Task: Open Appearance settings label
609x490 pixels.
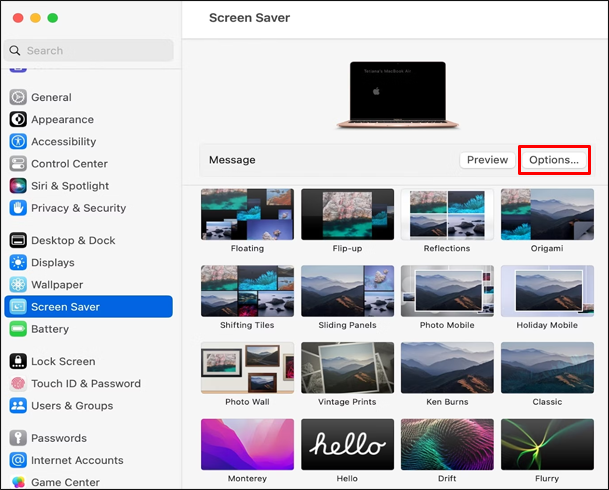Action: click(63, 119)
